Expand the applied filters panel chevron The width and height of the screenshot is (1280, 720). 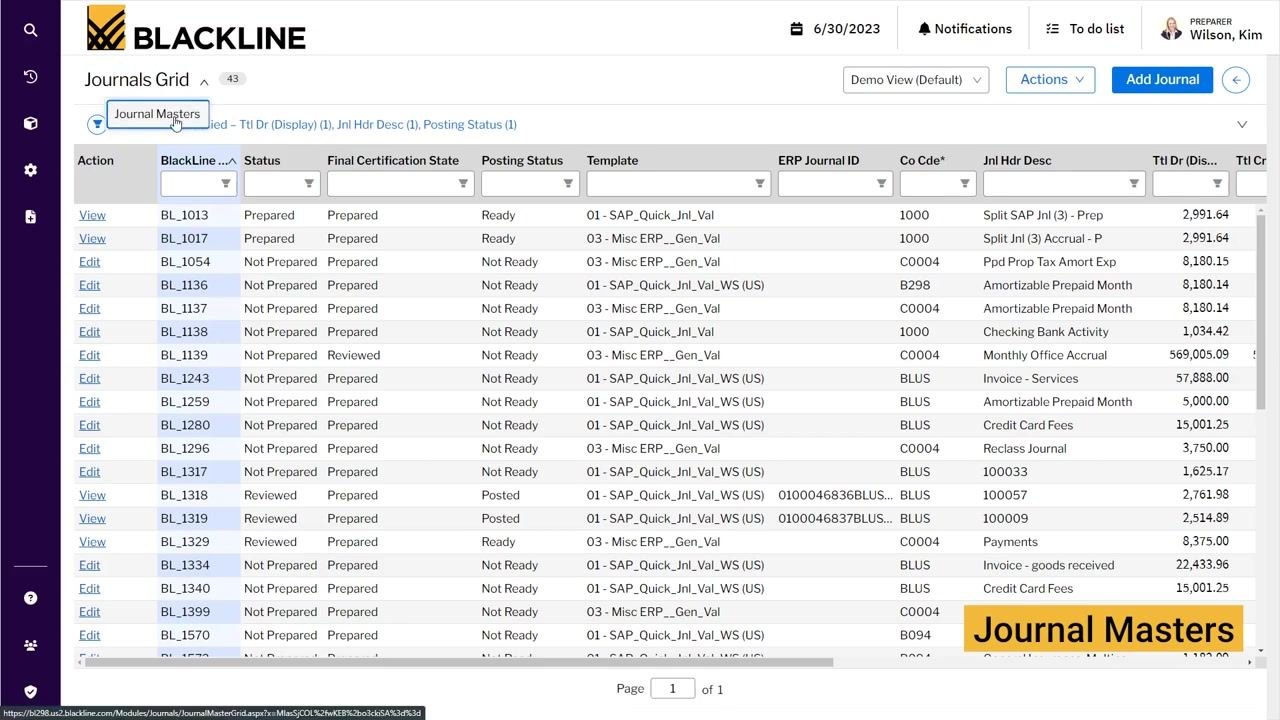coord(1242,125)
